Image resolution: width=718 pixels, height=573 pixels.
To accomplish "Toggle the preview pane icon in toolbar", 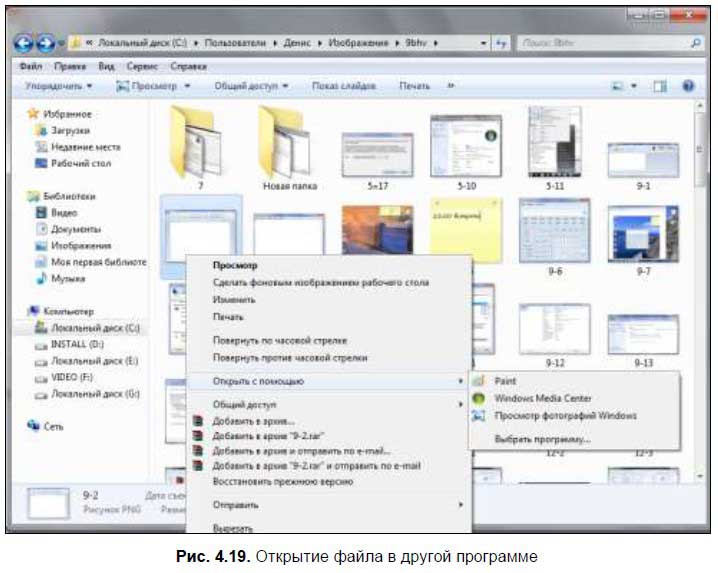I will pos(660,87).
